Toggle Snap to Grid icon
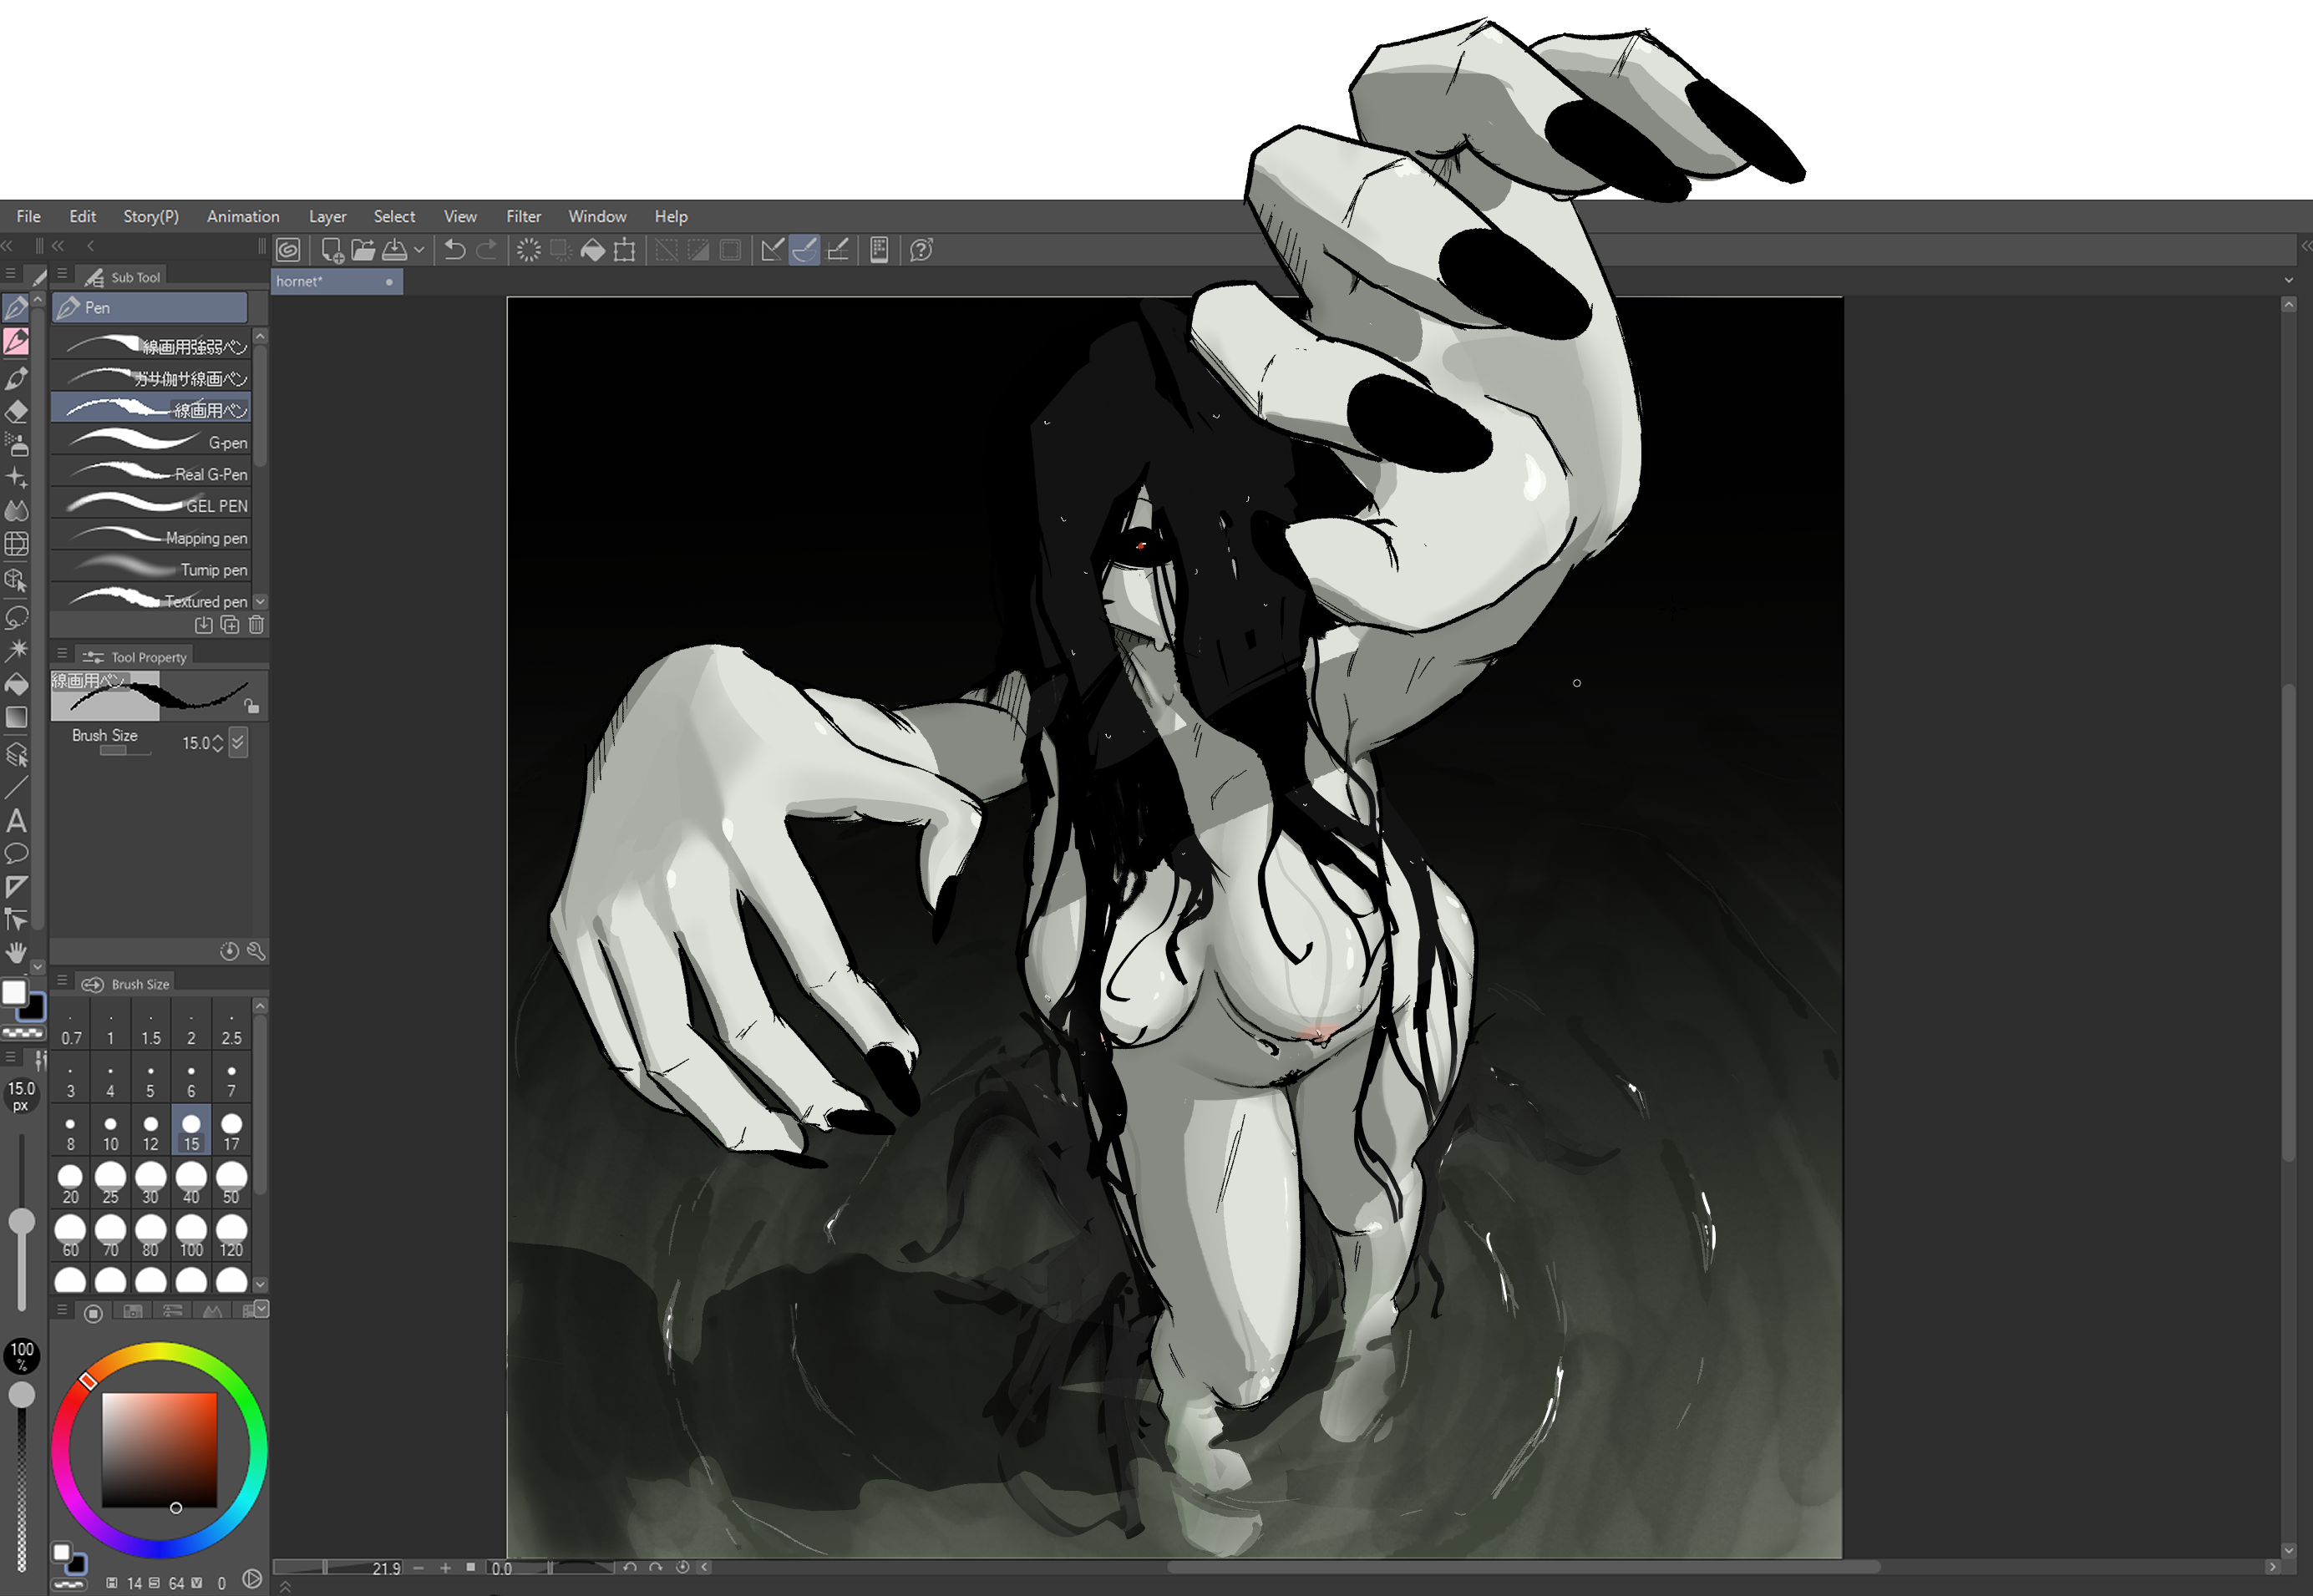Image resolution: width=2313 pixels, height=1596 pixels. 838,250
